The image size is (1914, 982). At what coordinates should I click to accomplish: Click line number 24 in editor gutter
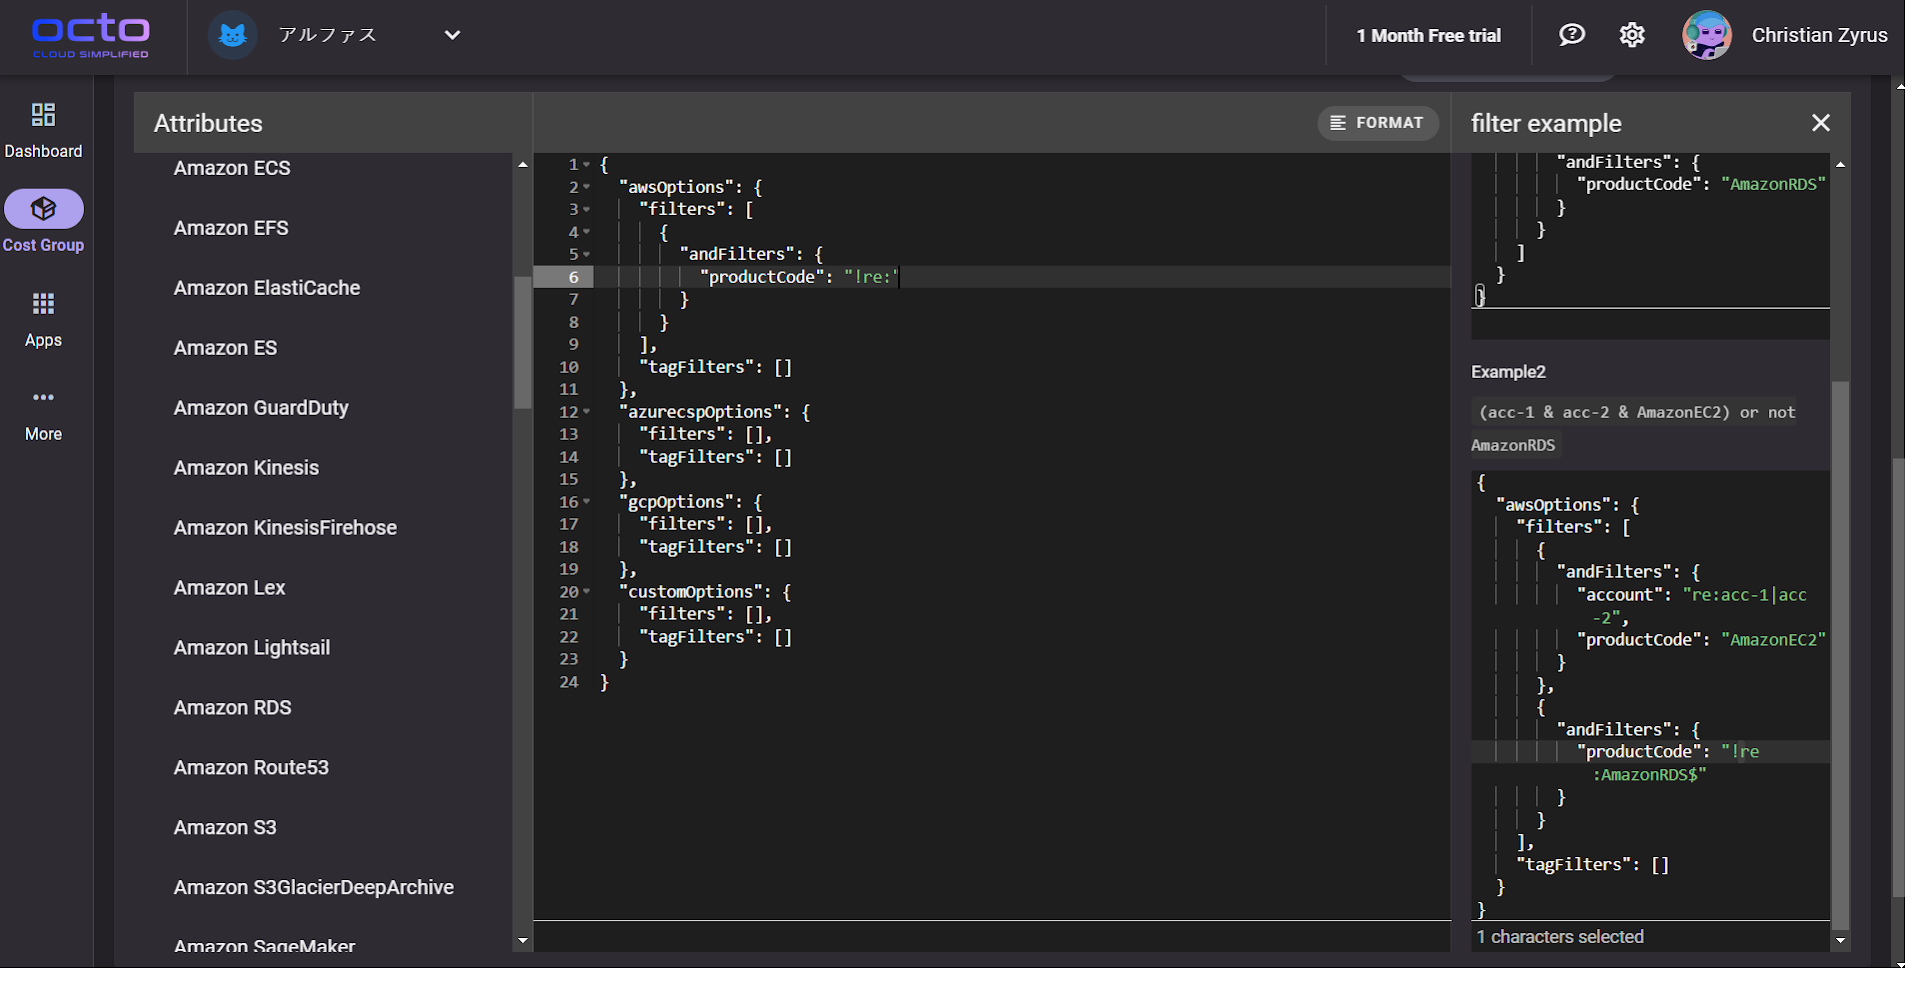coord(569,682)
